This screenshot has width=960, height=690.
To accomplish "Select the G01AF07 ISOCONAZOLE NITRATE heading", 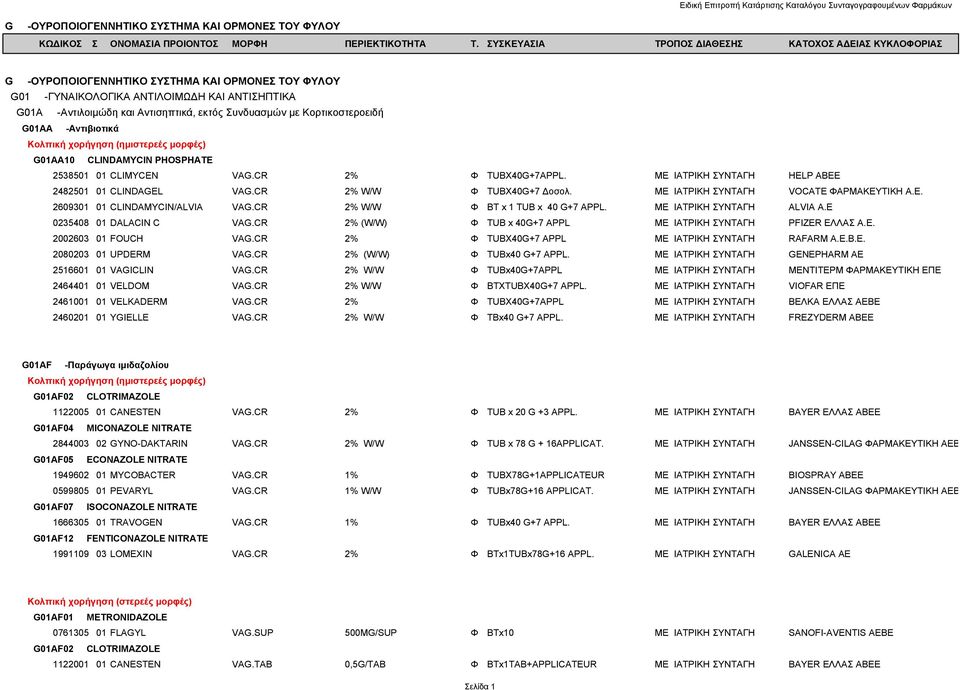I will pos(115,507).
